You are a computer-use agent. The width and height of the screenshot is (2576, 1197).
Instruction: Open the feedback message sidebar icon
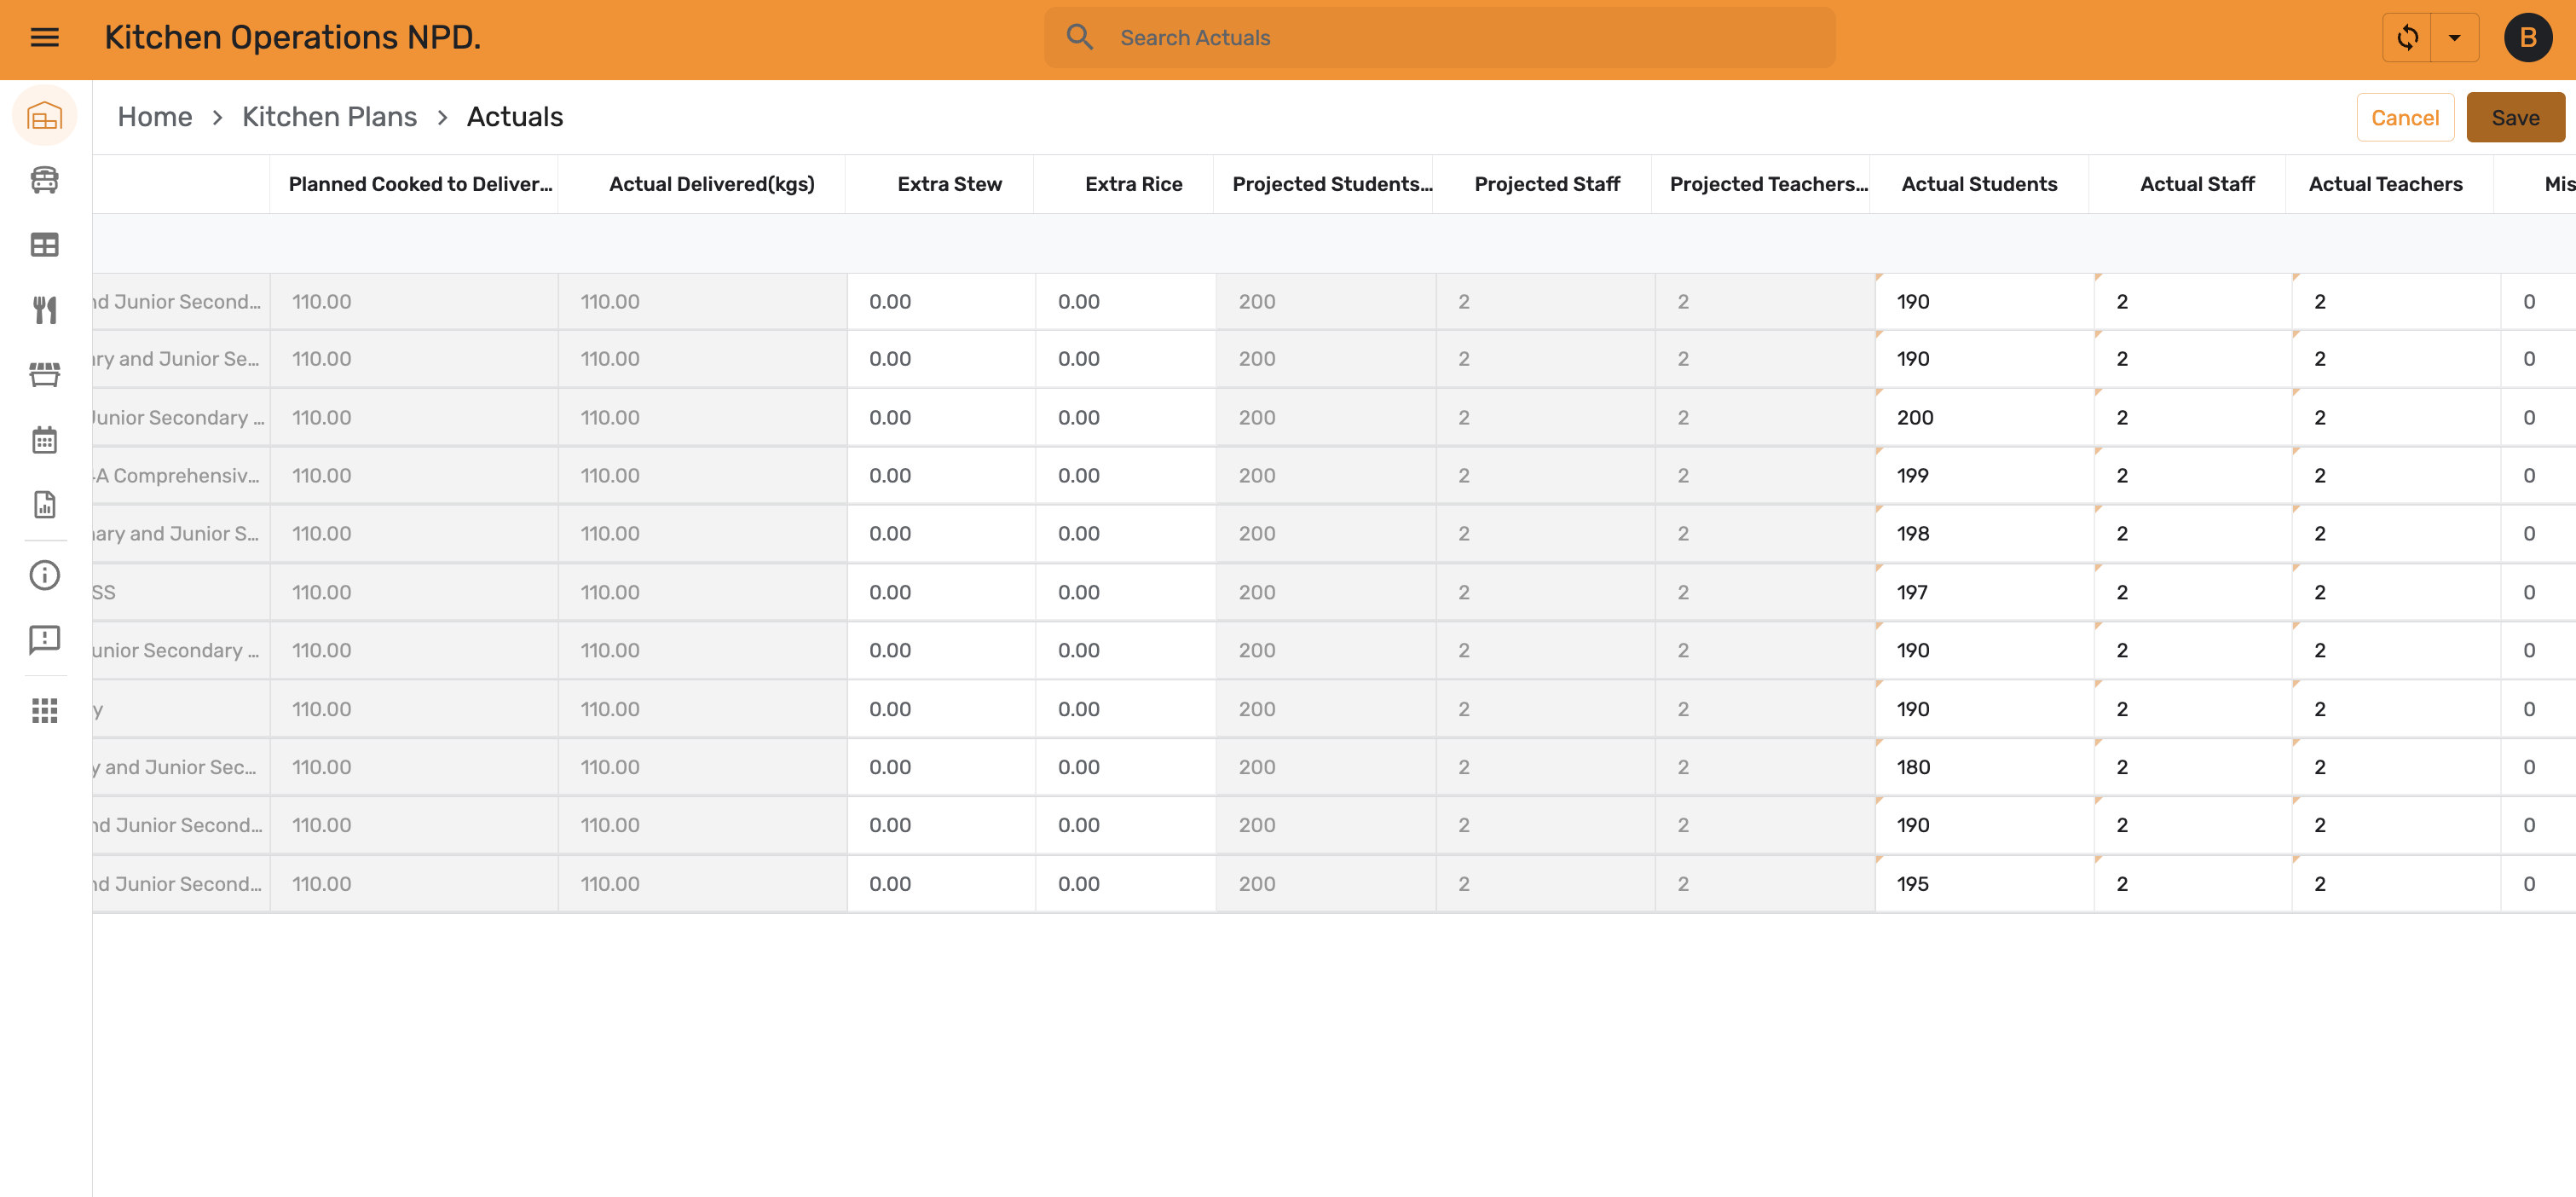tap(45, 640)
